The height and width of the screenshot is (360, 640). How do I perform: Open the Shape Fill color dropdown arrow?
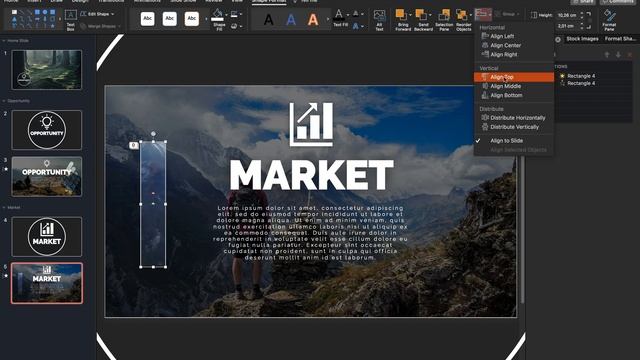click(x=226, y=15)
